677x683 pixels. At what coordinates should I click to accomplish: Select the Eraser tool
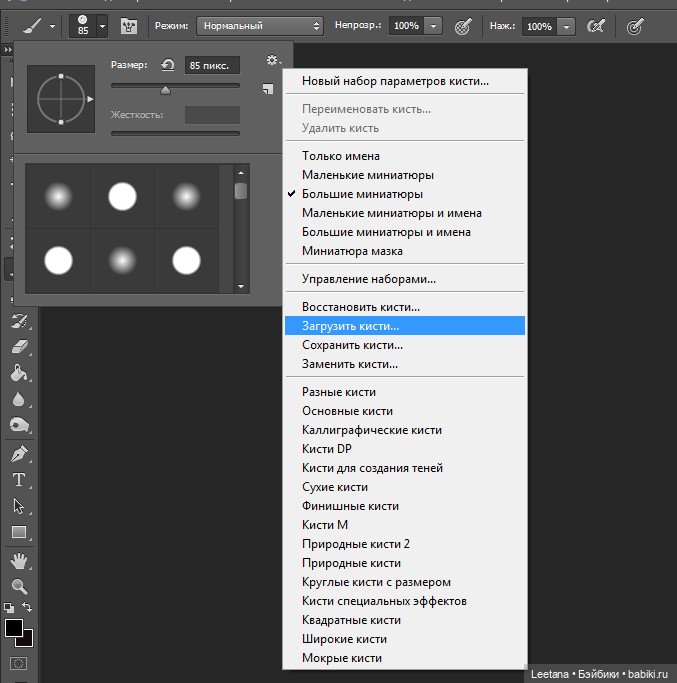tap(19, 347)
